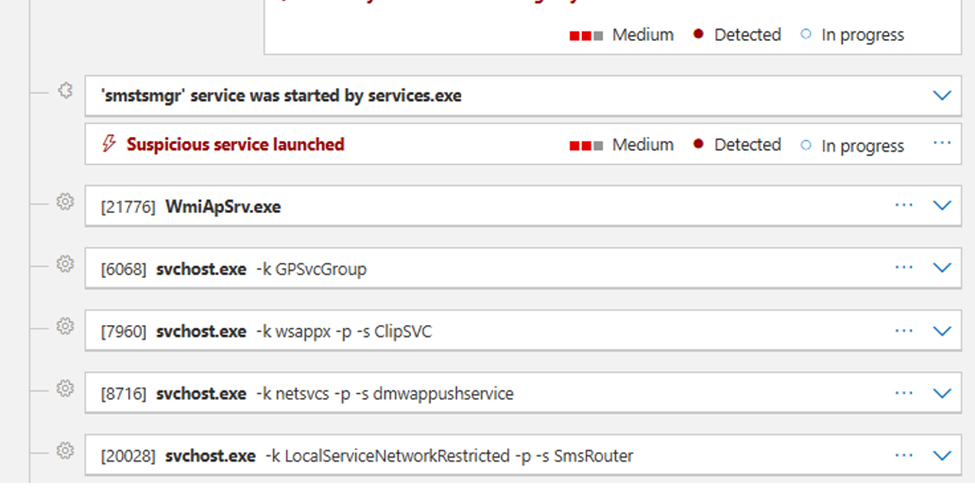Open more options for Suspicious service launched alert

(941, 144)
